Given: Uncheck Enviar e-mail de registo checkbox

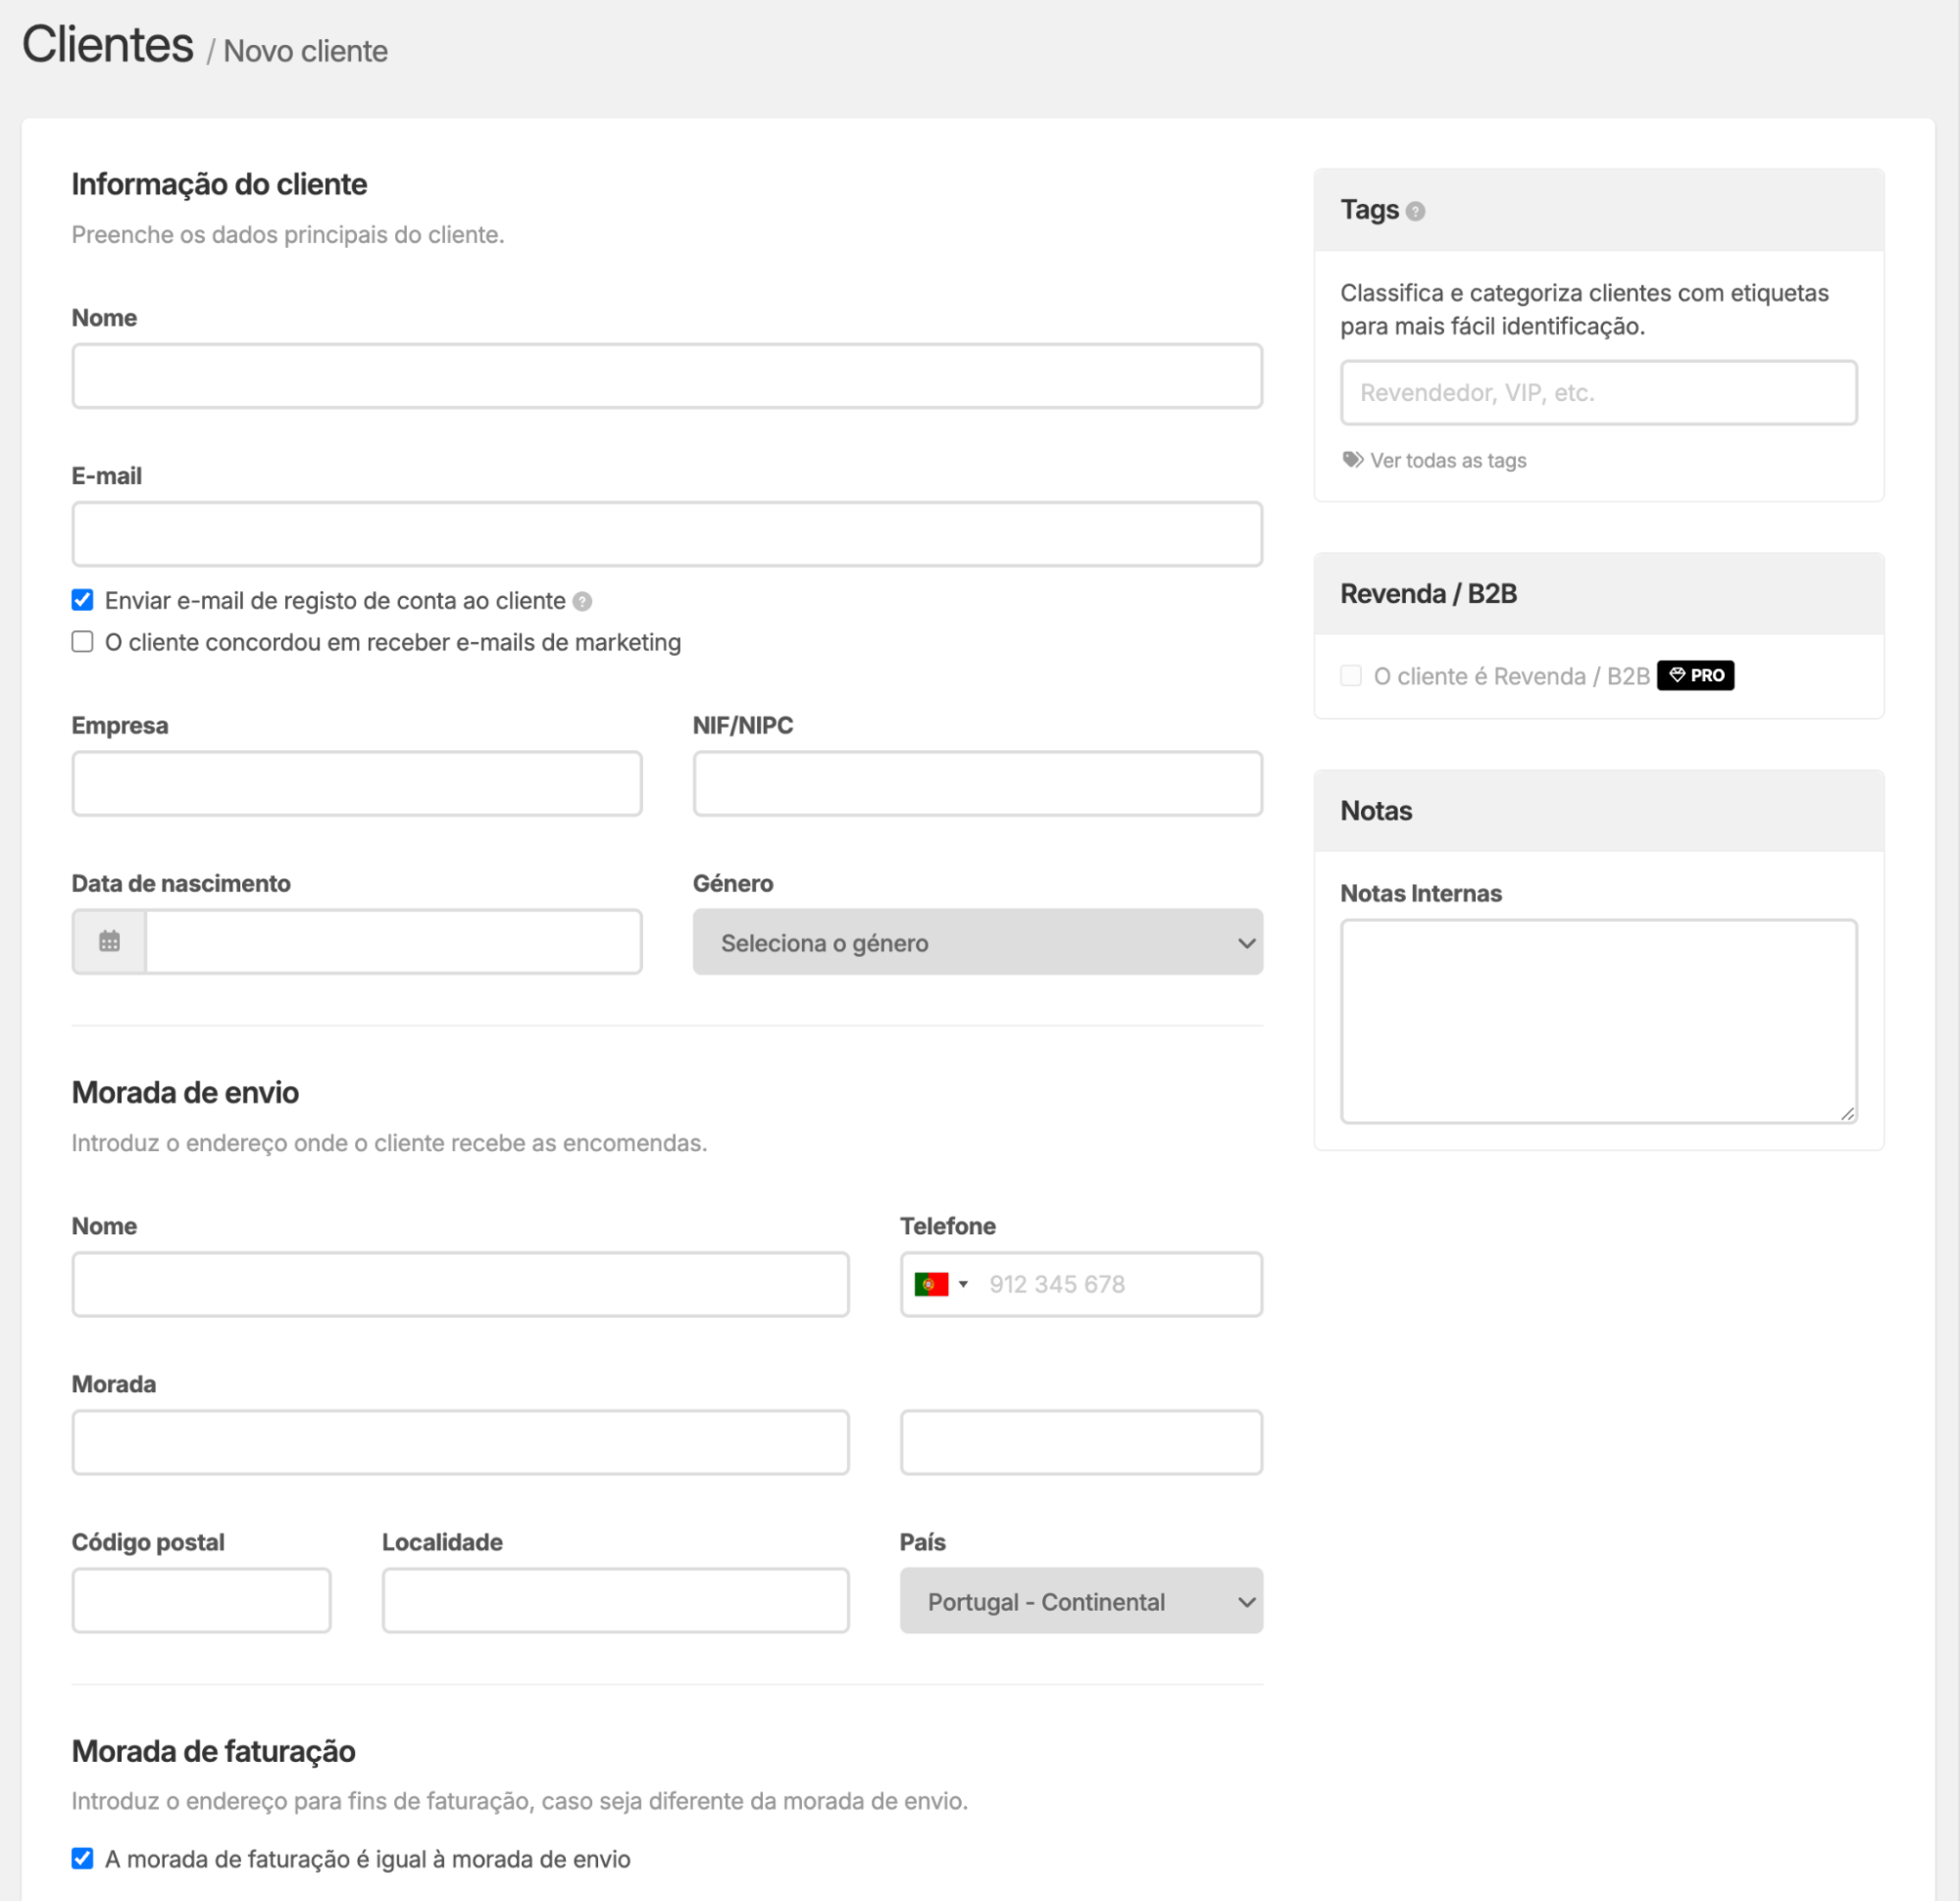Looking at the screenshot, I should coord(83,600).
